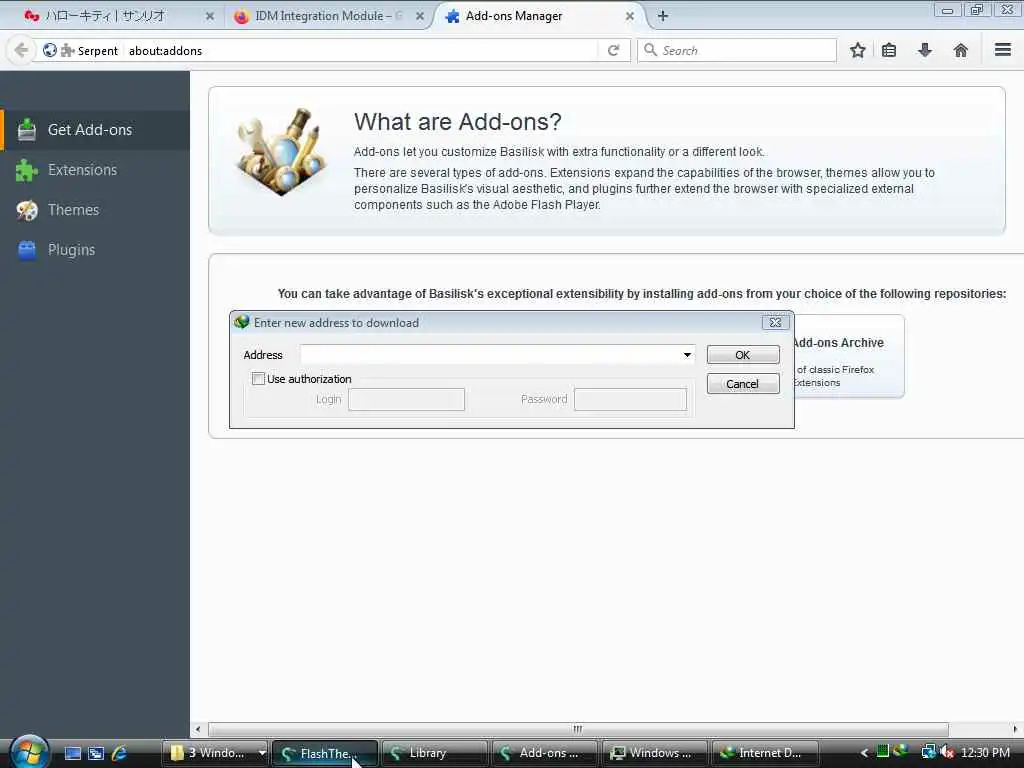
Task: Click the Get Add-ons download icon
Action: tap(27, 130)
